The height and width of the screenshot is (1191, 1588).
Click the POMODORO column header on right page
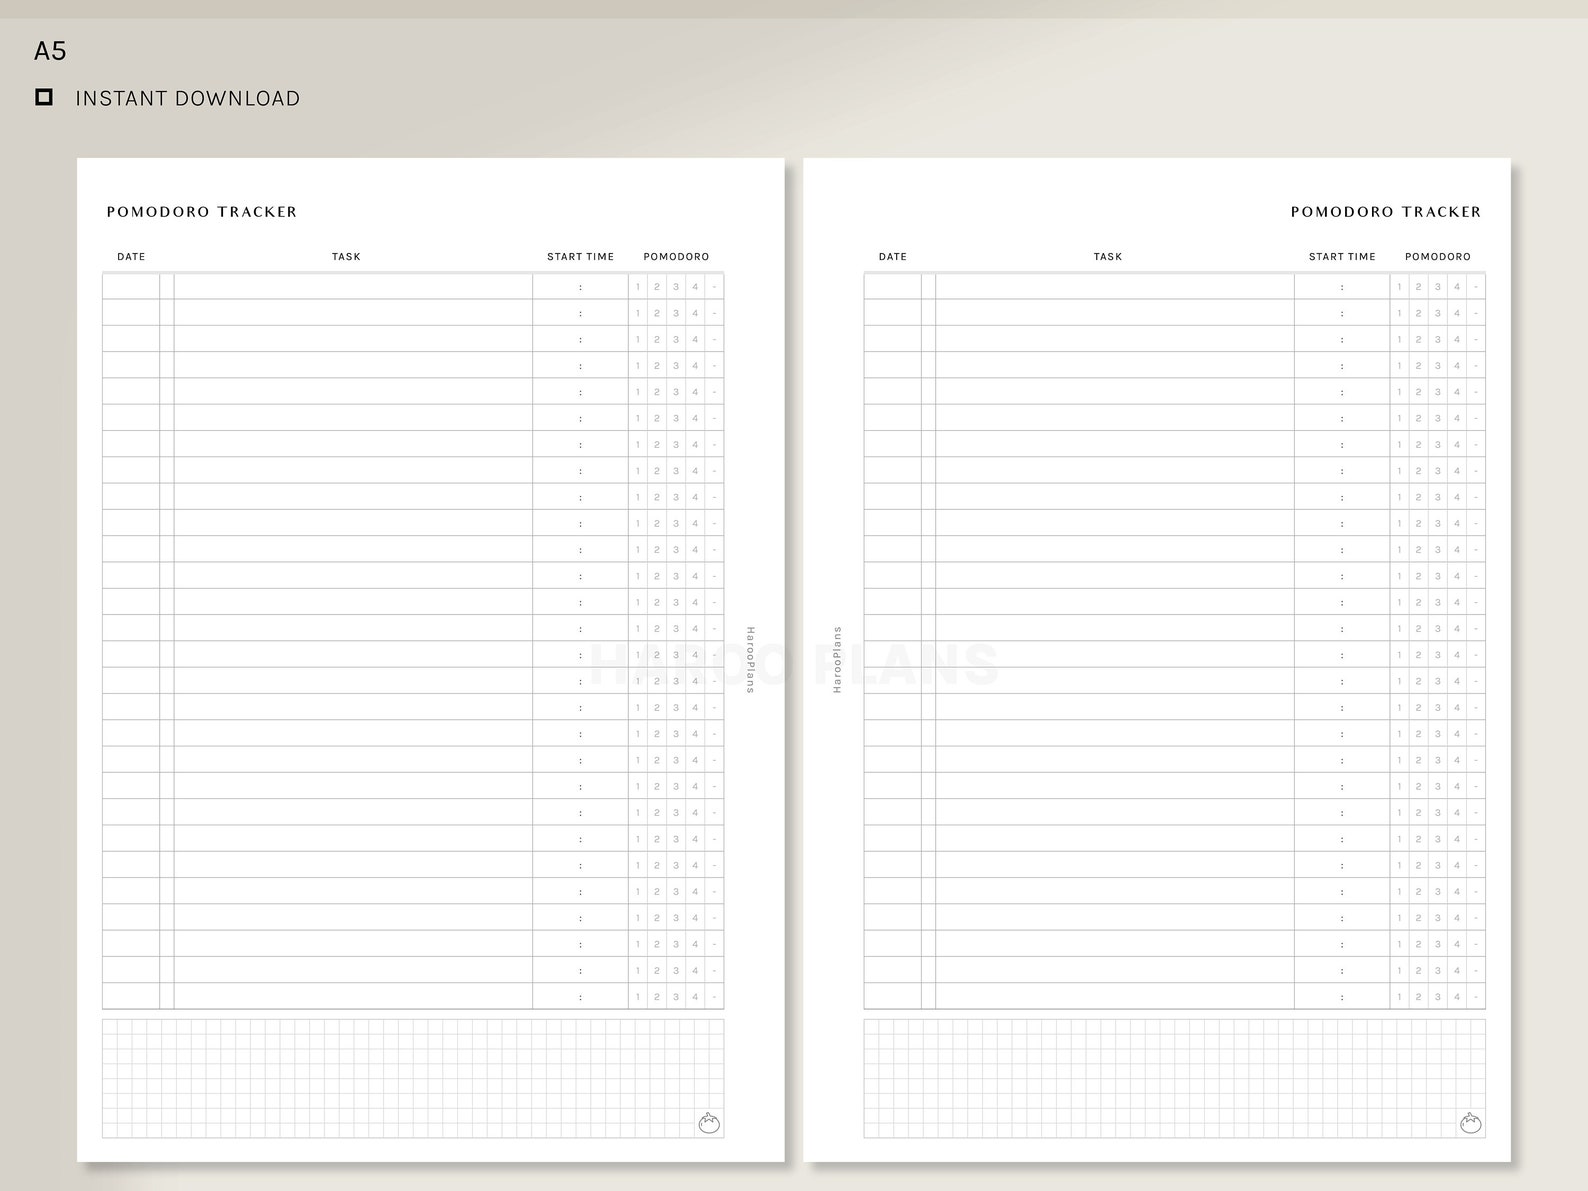pos(1438,257)
